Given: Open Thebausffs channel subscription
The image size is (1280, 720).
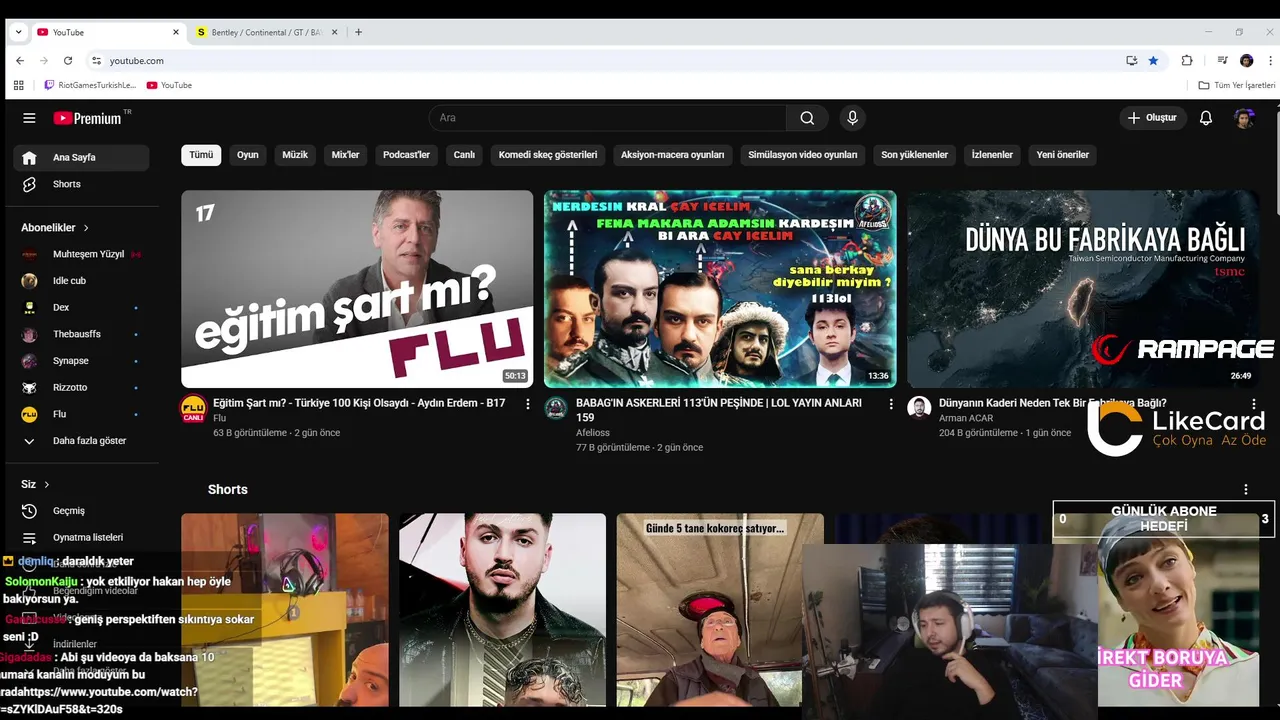Looking at the screenshot, I should point(81,334).
